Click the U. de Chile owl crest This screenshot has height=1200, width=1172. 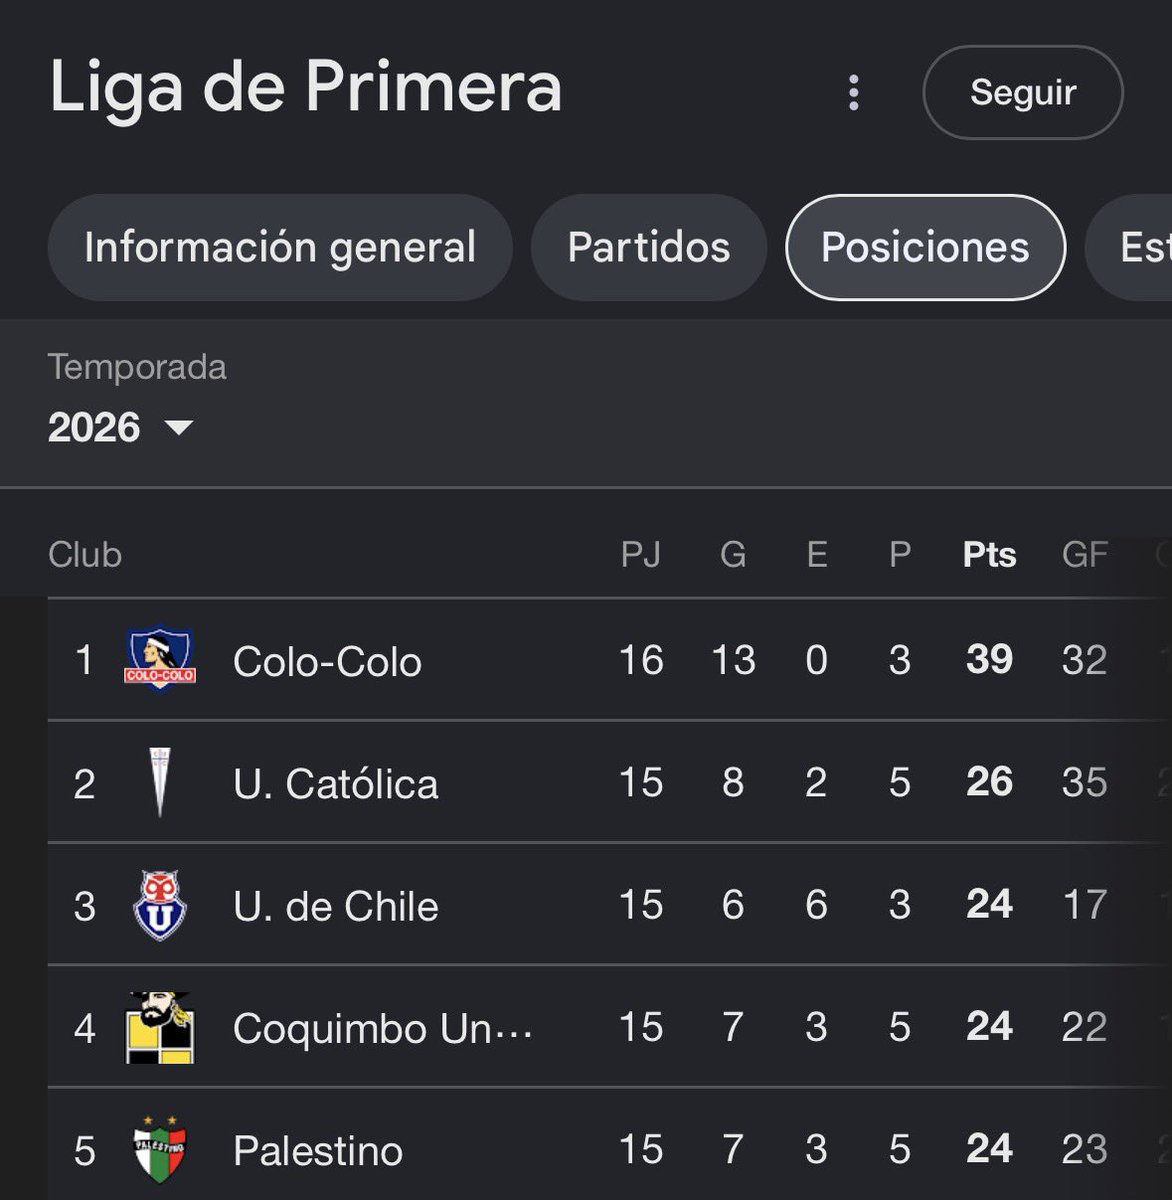click(160, 905)
